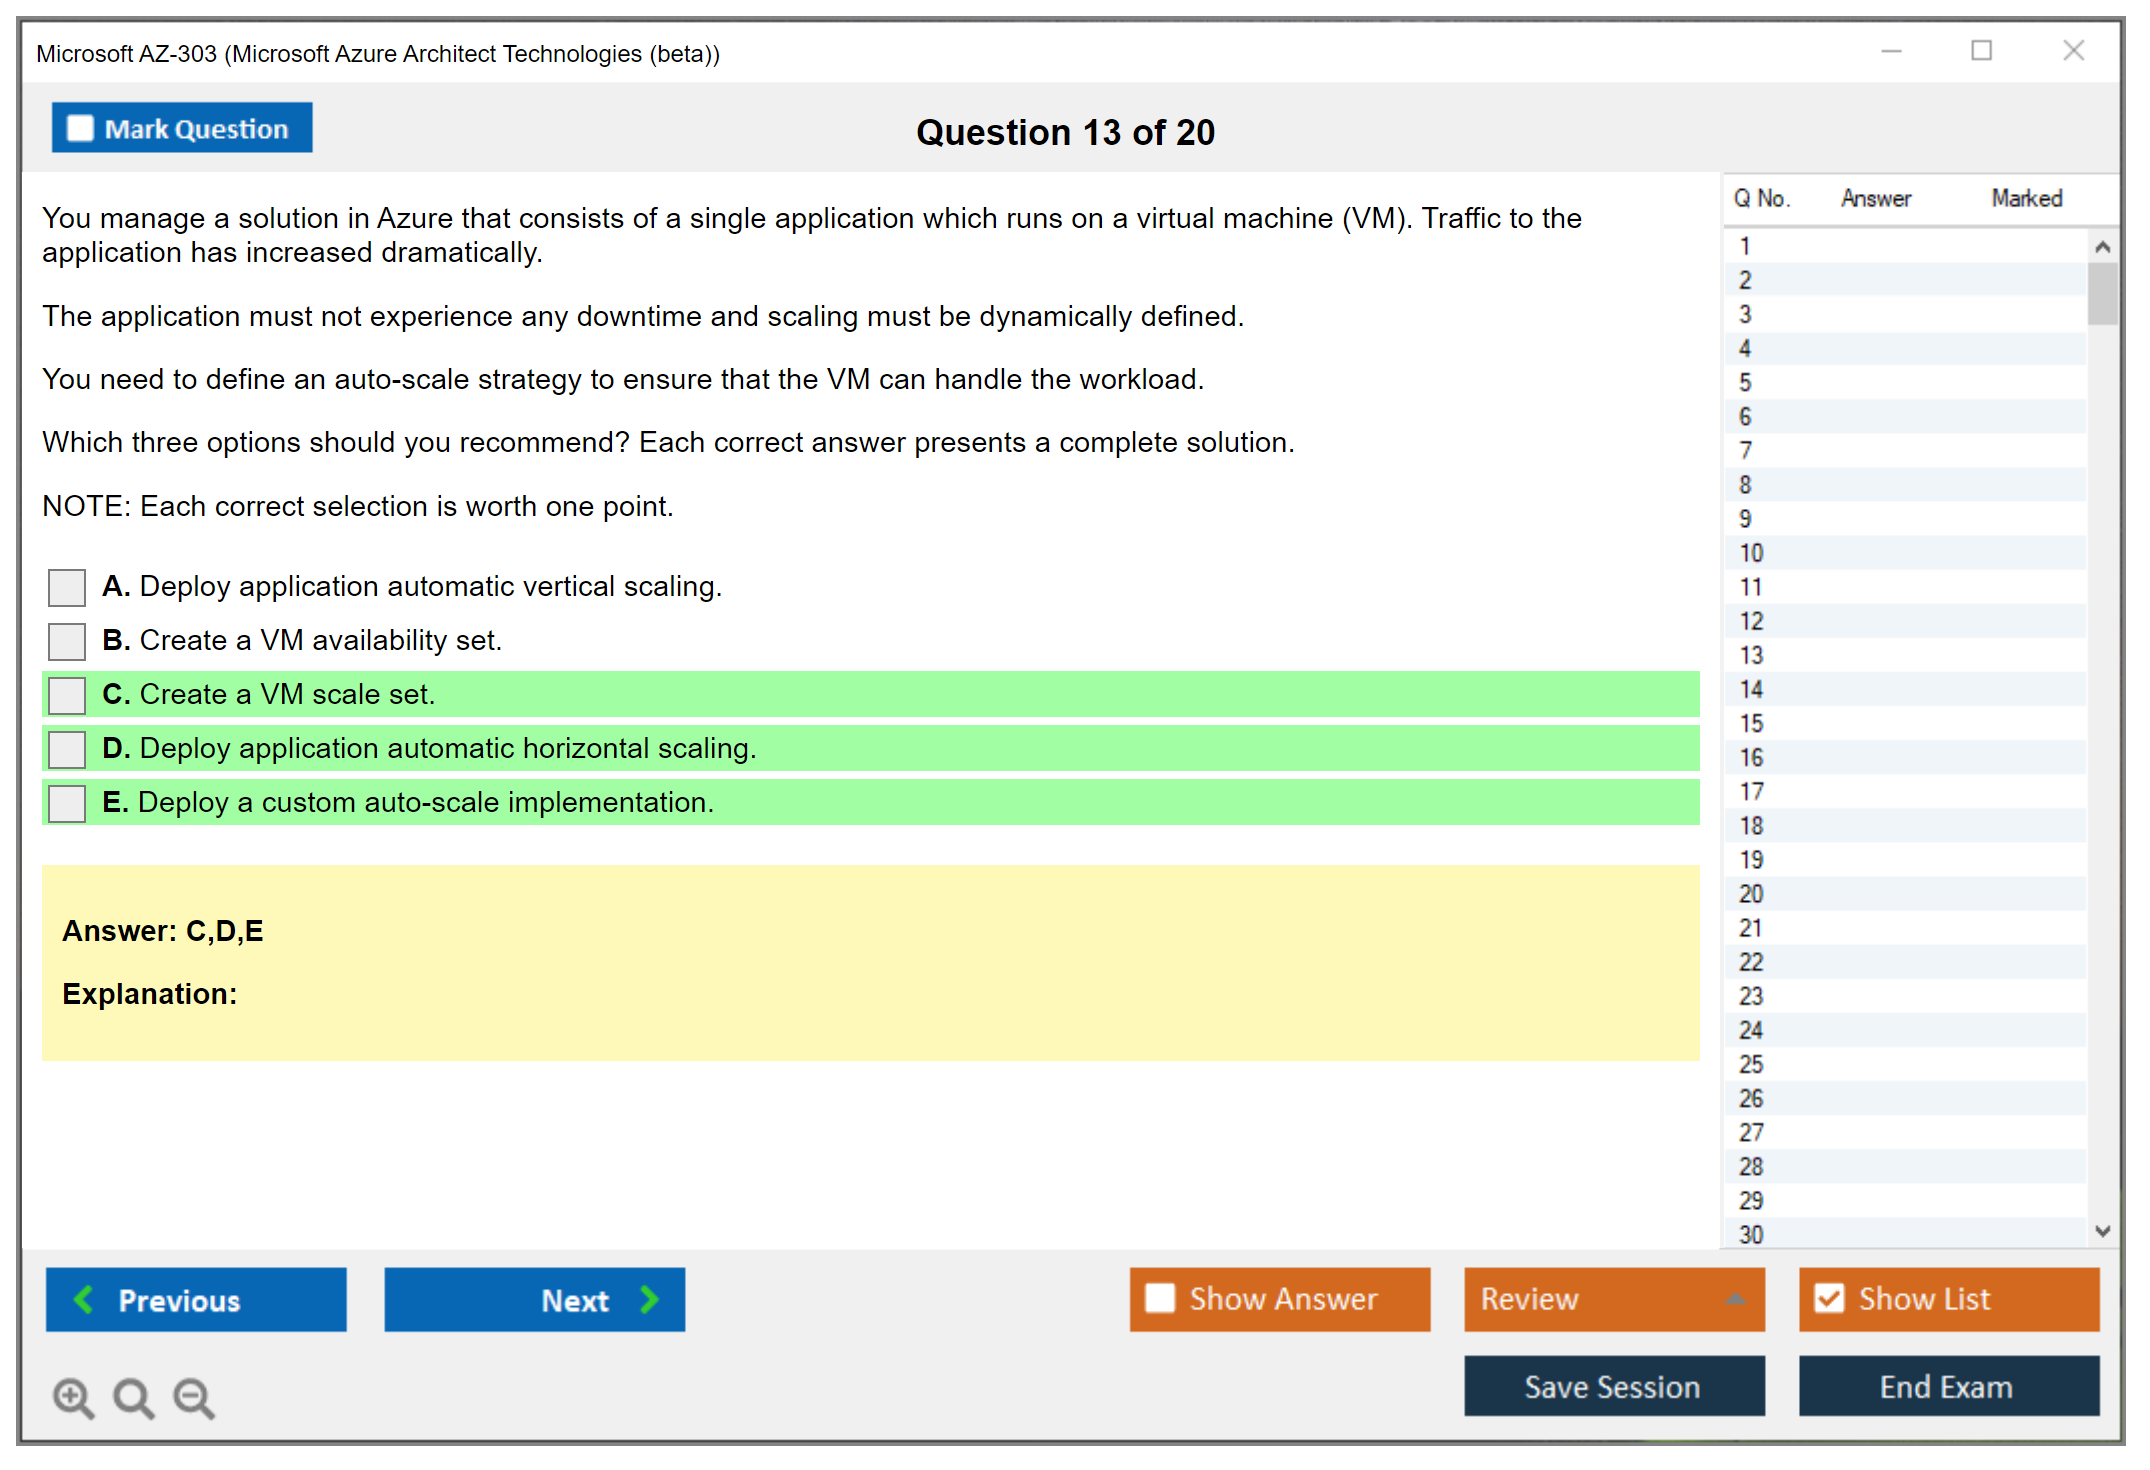Jump to question 20 in list

(x=1751, y=894)
